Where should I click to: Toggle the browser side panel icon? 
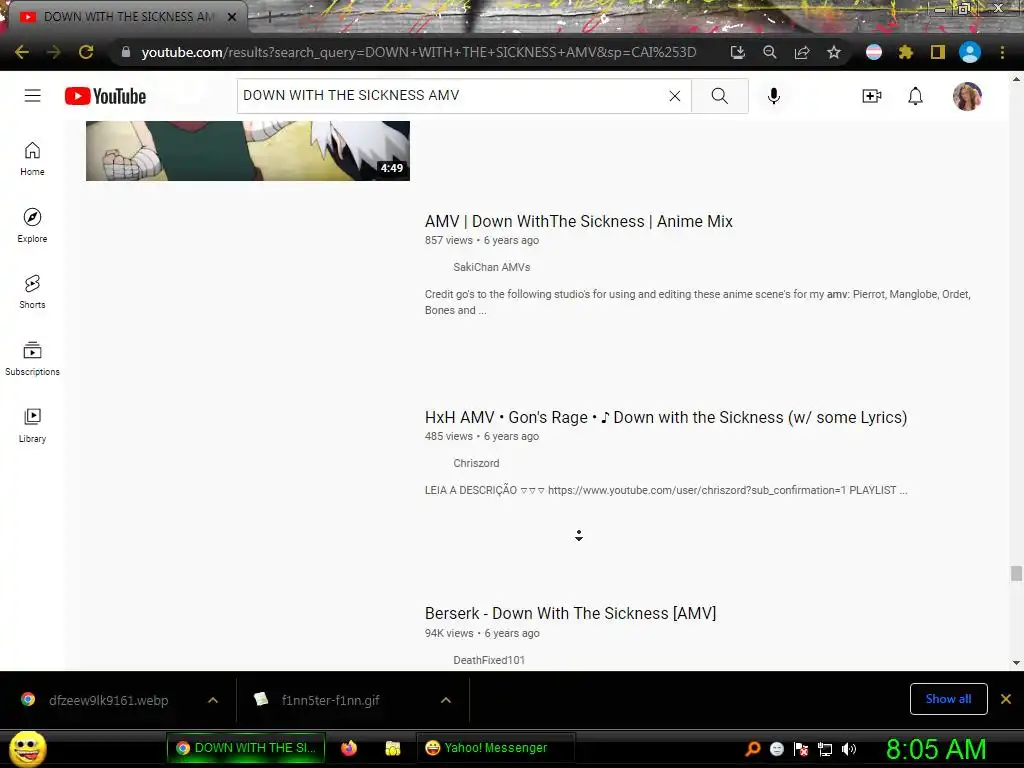click(x=938, y=52)
